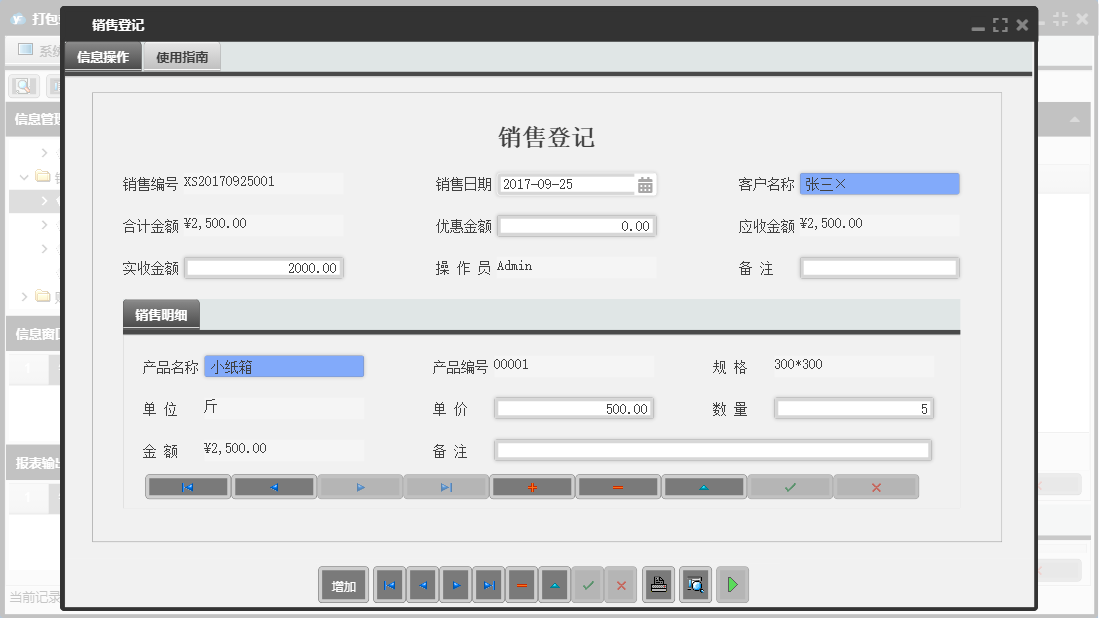Click the 实收金额 amount field
The width and height of the screenshot is (1099, 618).
266,267
